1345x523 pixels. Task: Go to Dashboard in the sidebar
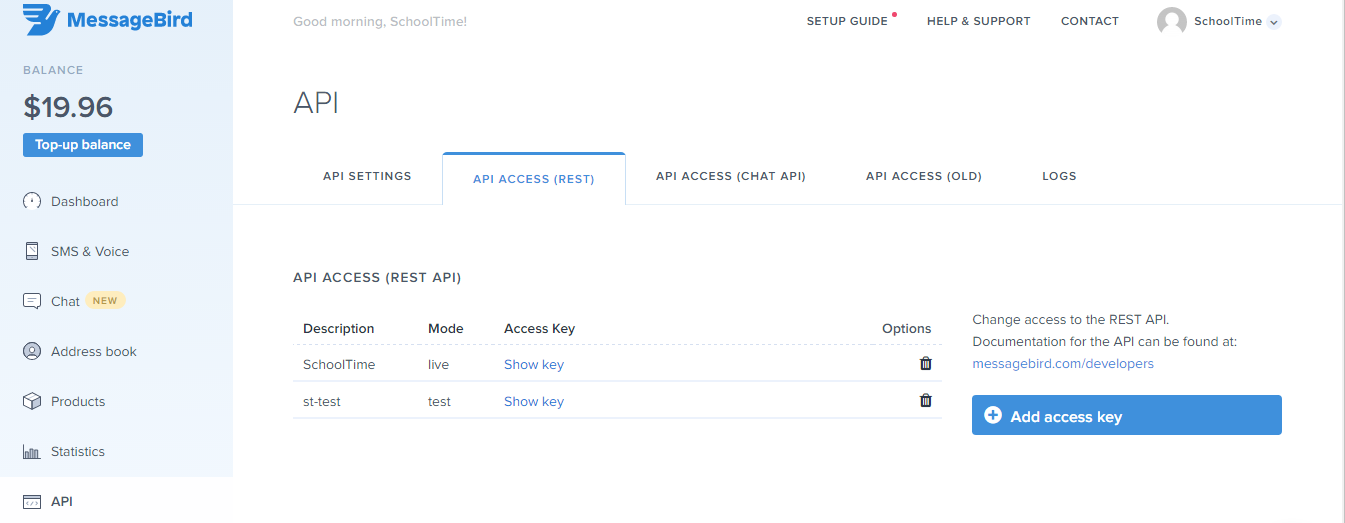pyautogui.click(x=85, y=201)
